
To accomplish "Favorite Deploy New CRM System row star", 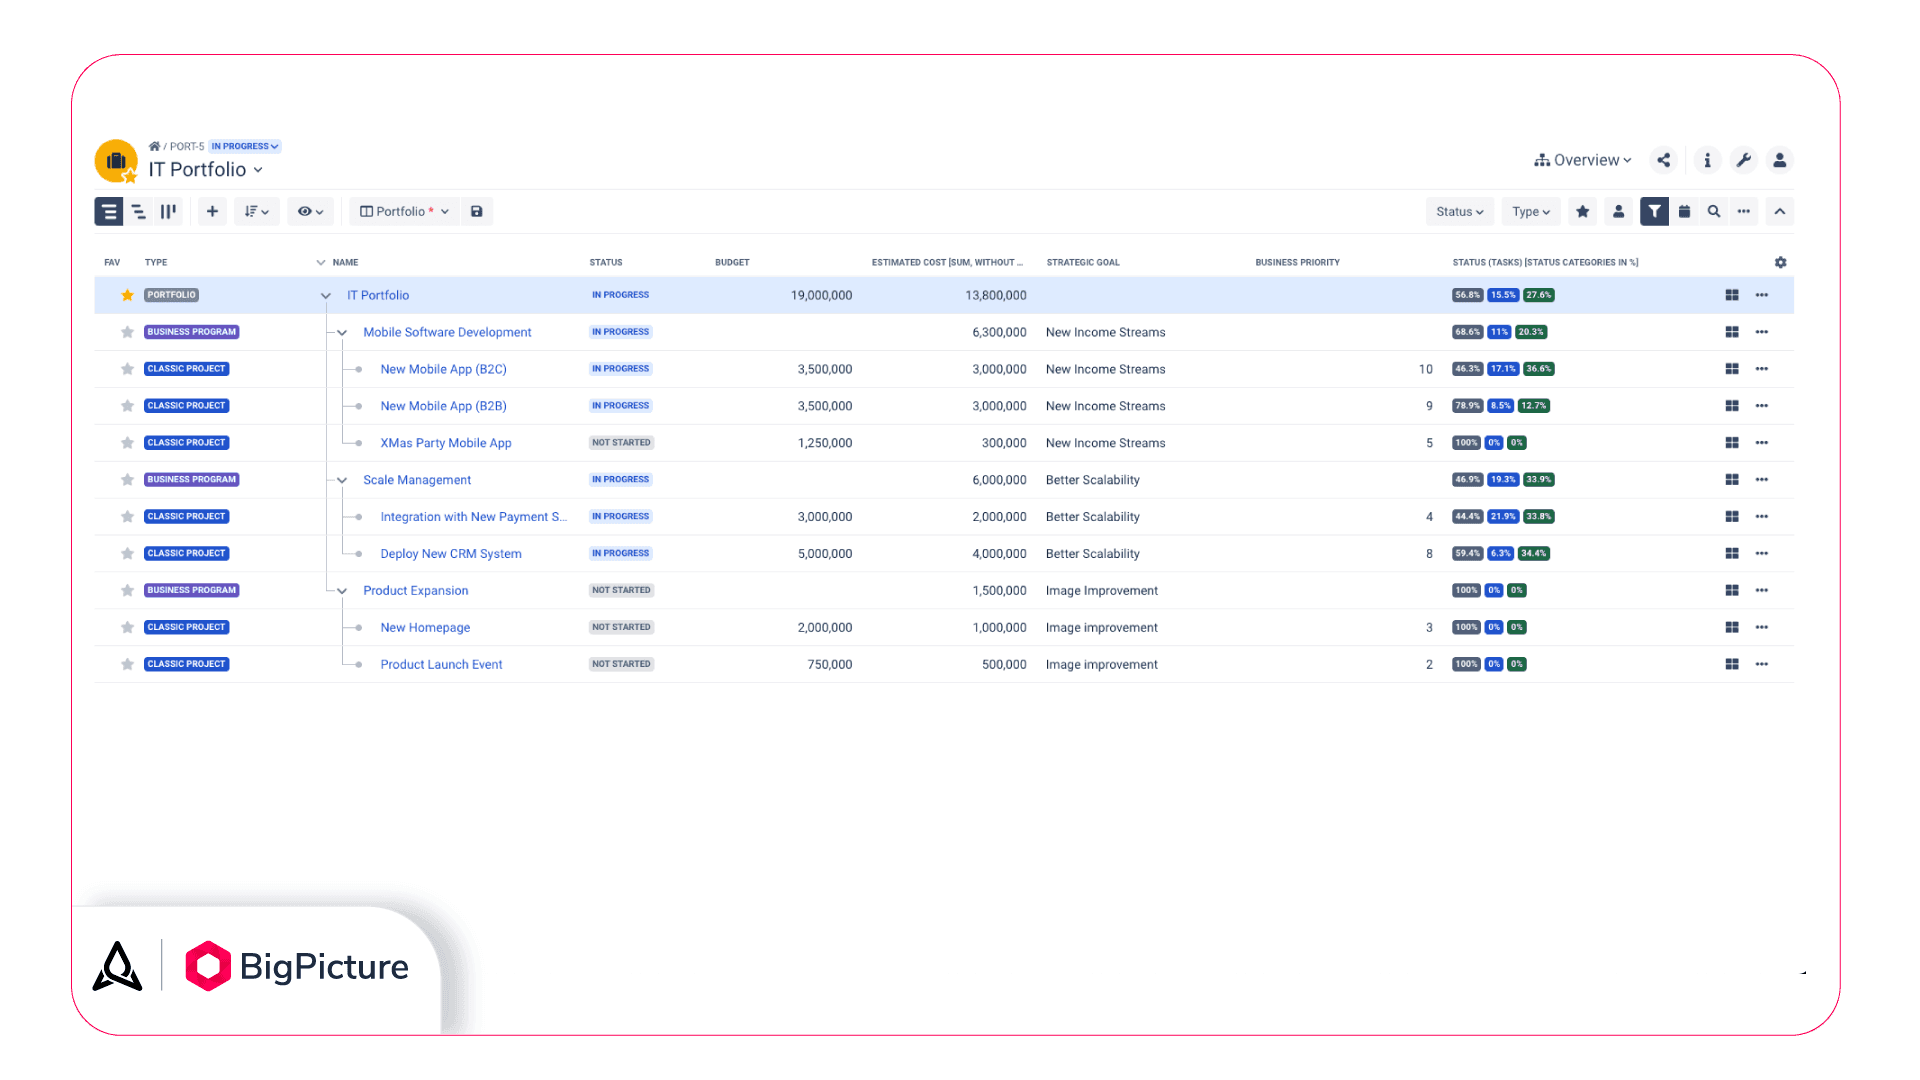I will pos(127,553).
